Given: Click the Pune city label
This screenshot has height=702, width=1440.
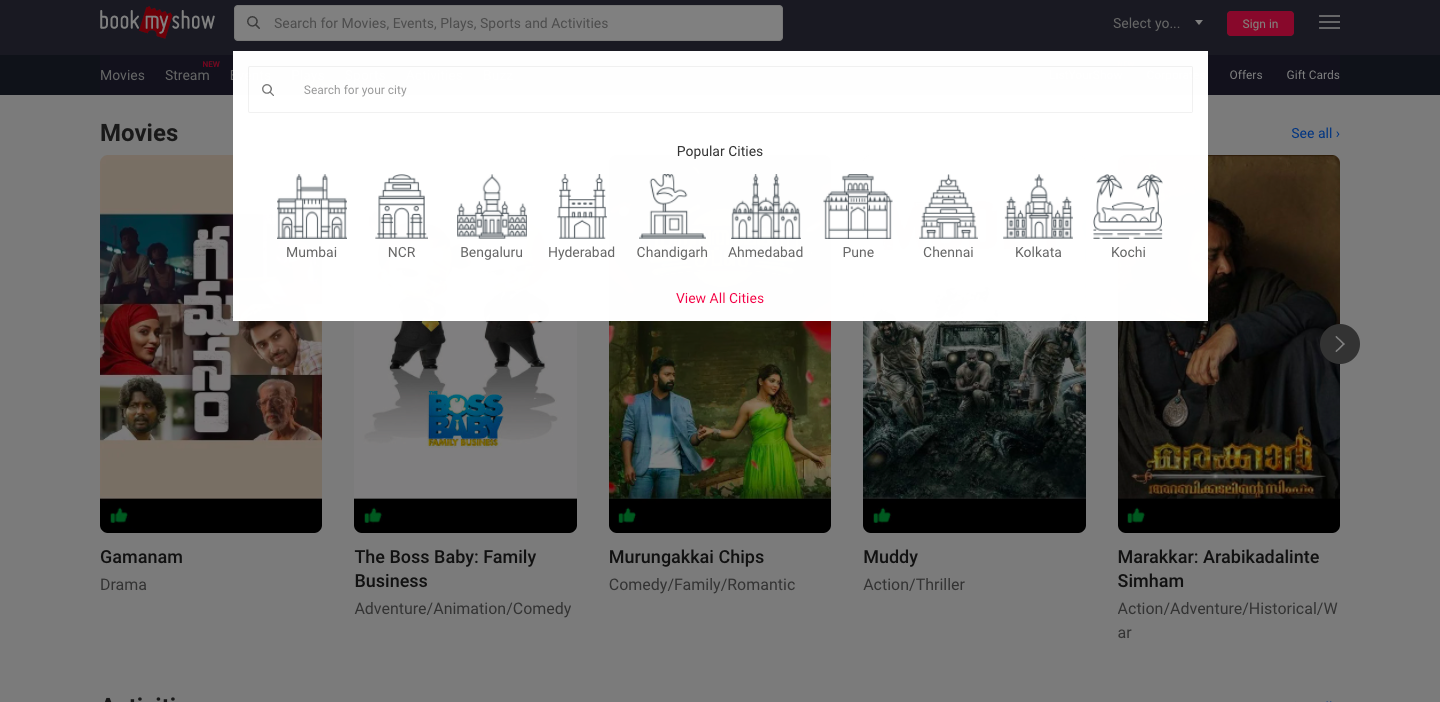Looking at the screenshot, I should 858,252.
